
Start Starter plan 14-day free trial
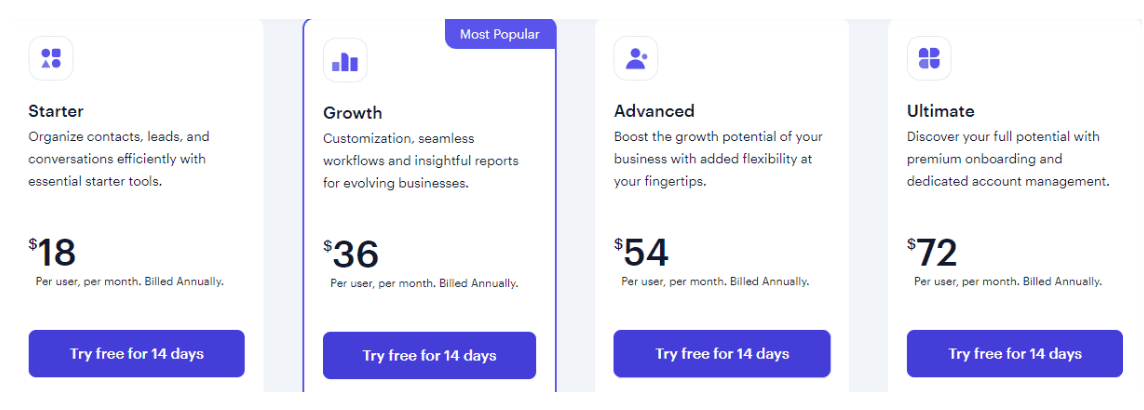136,354
